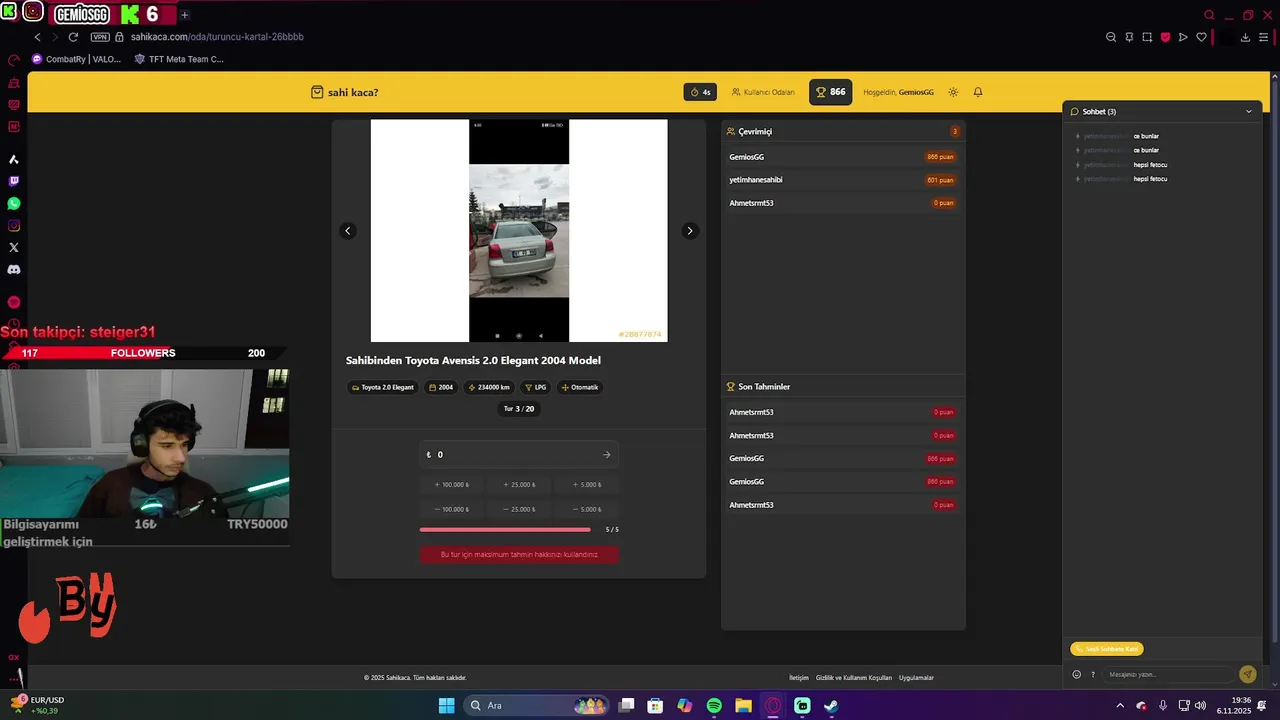
Task: Bookmark page with the heart icon
Action: (1201, 37)
